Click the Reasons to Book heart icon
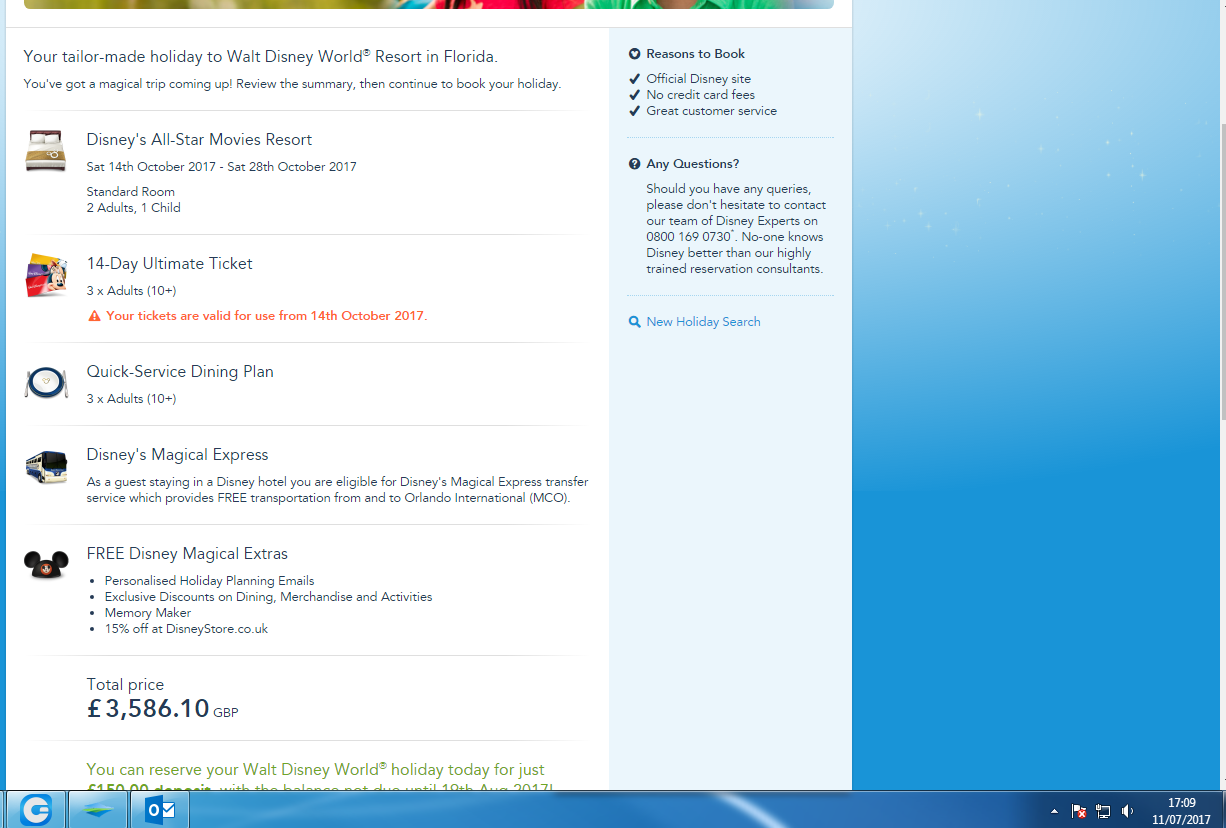 point(634,54)
